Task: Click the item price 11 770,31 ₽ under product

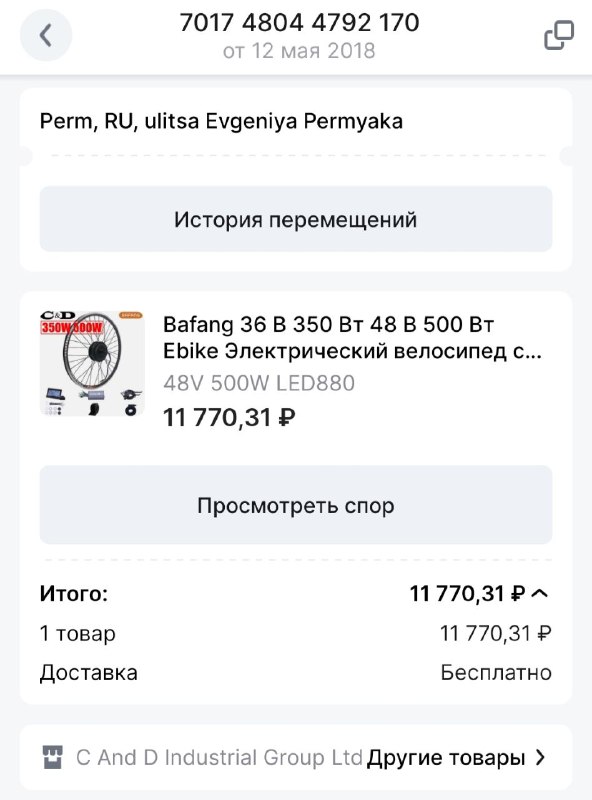Action: click(229, 417)
